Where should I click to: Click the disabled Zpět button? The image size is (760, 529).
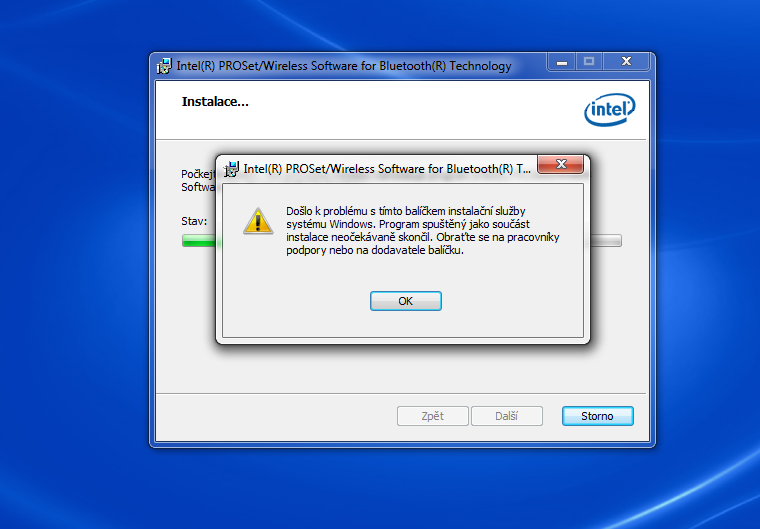433,416
